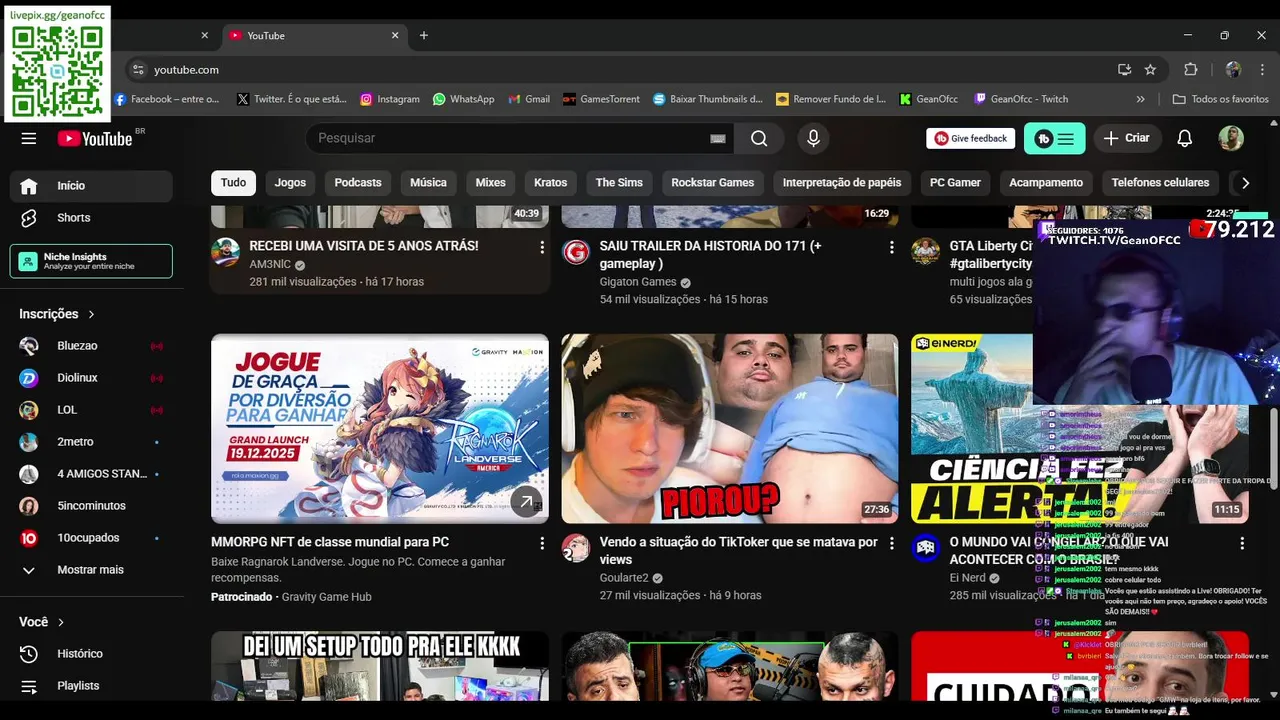
Task: Open the teal vidIQ extension menu button
Action: pos(1055,138)
